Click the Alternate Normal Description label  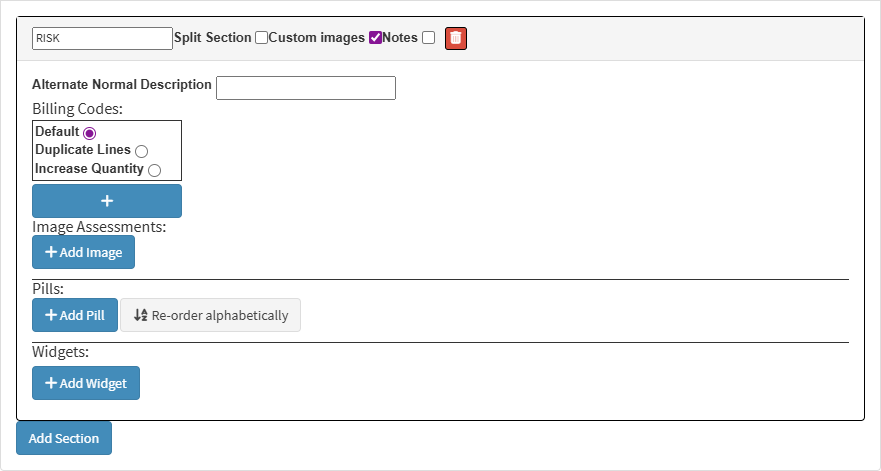[x=122, y=85]
